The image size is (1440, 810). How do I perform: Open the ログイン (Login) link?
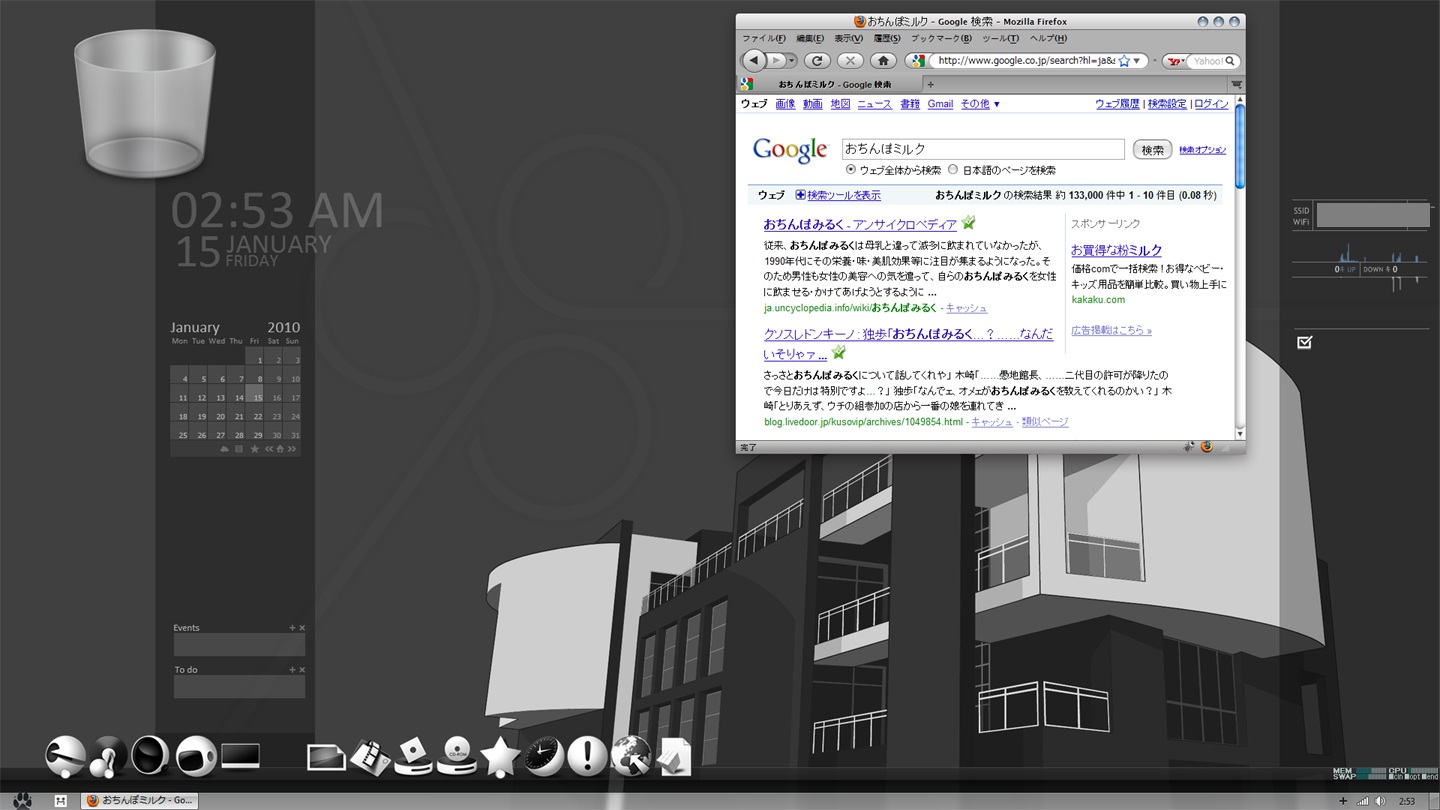click(x=1212, y=104)
